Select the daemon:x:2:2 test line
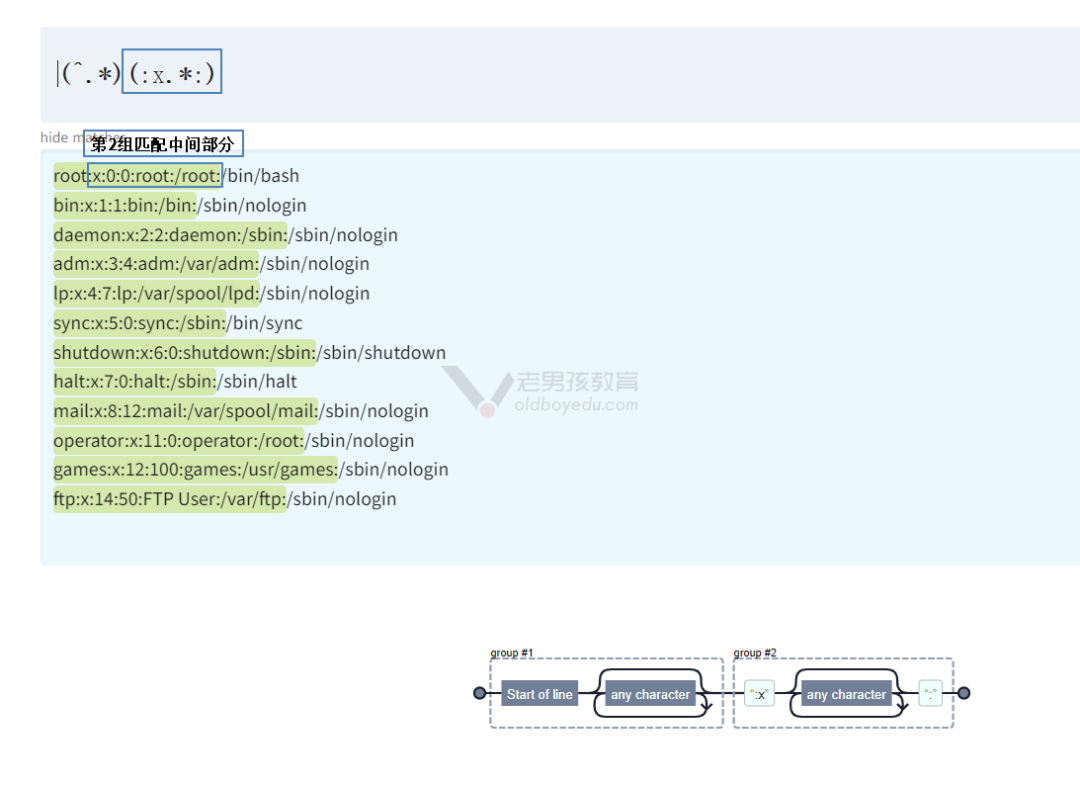 pos(225,235)
